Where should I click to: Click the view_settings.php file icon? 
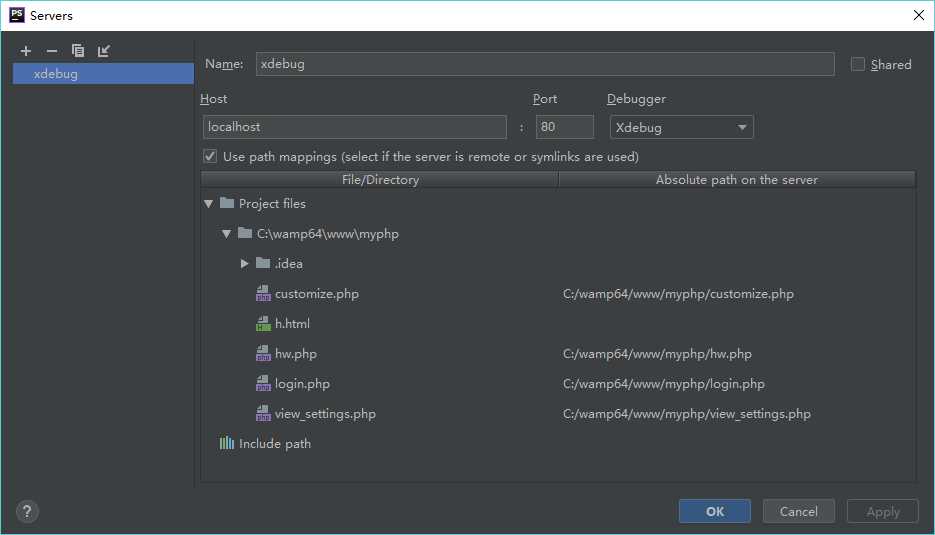pyautogui.click(x=263, y=413)
